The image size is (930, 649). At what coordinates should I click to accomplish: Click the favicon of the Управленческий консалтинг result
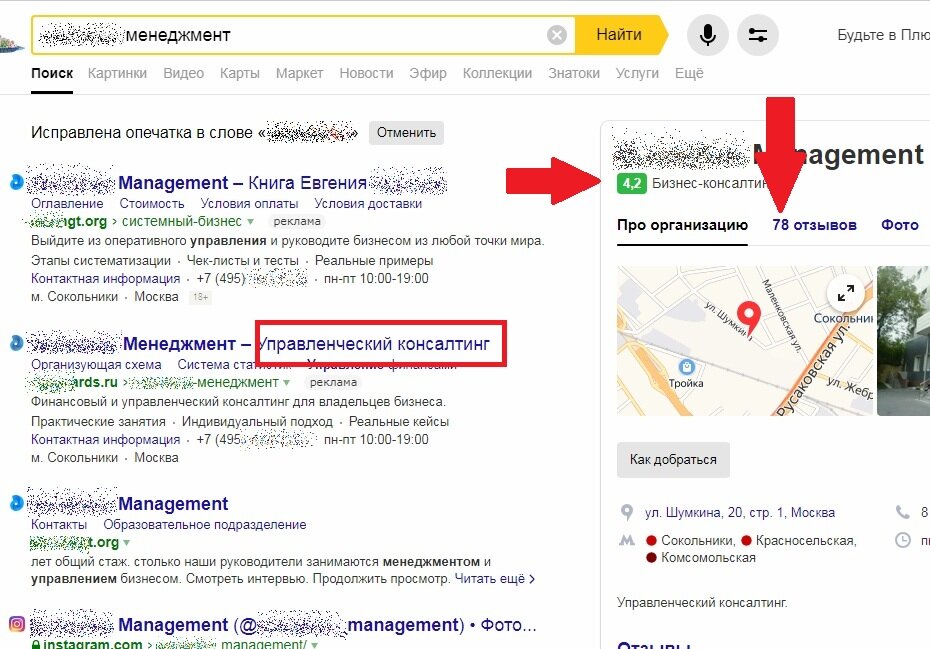coord(17,343)
